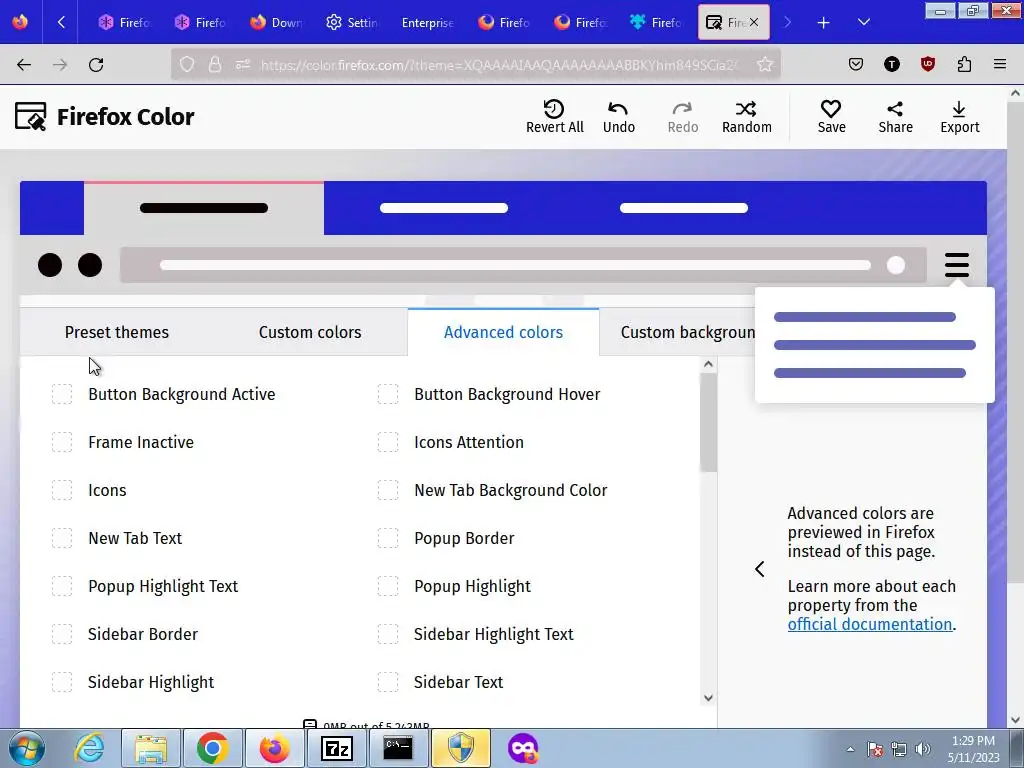Open the Extensions puzzle icon
Screen dimensions: 1024x768
(964, 64)
